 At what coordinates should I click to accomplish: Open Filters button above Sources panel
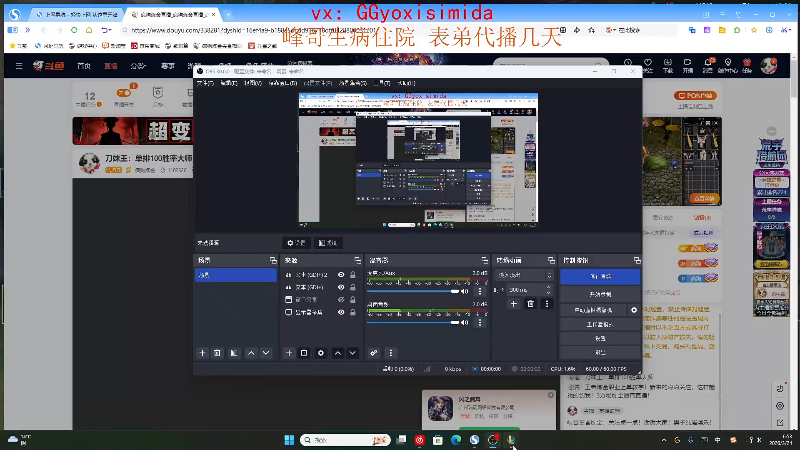click(328, 243)
